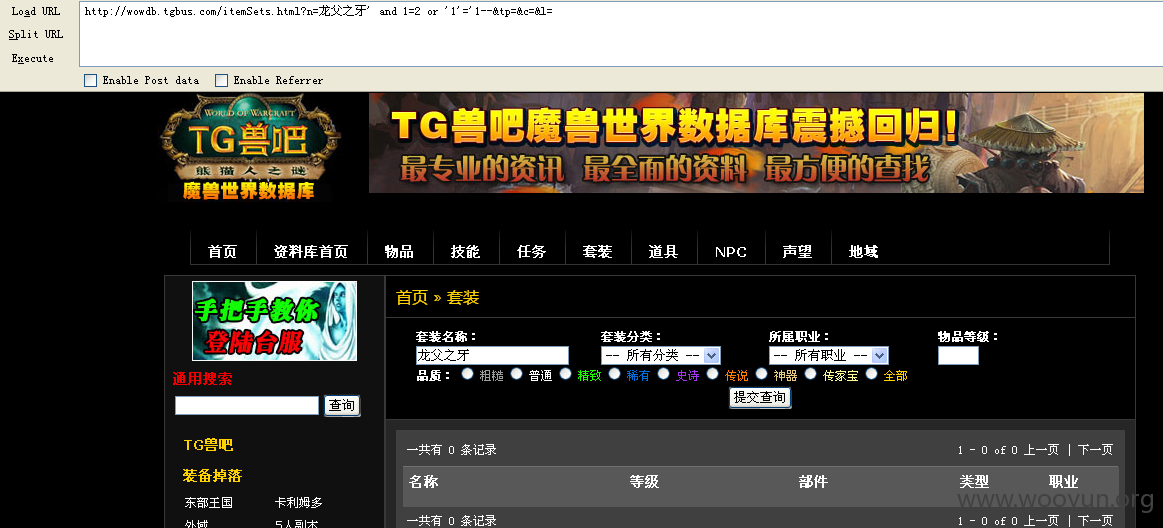The image size is (1163, 528).
Task: Select the 神器 quality radio button
Action: (761, 374)
